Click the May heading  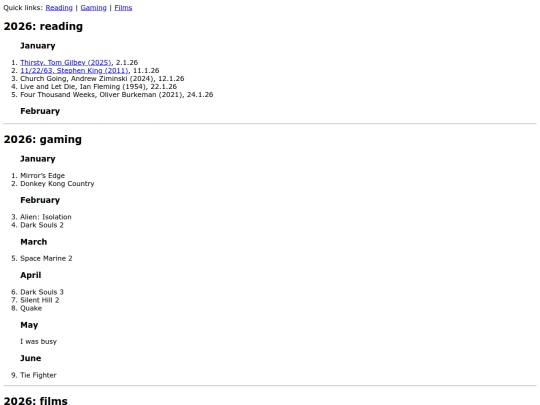coord(29,325)
